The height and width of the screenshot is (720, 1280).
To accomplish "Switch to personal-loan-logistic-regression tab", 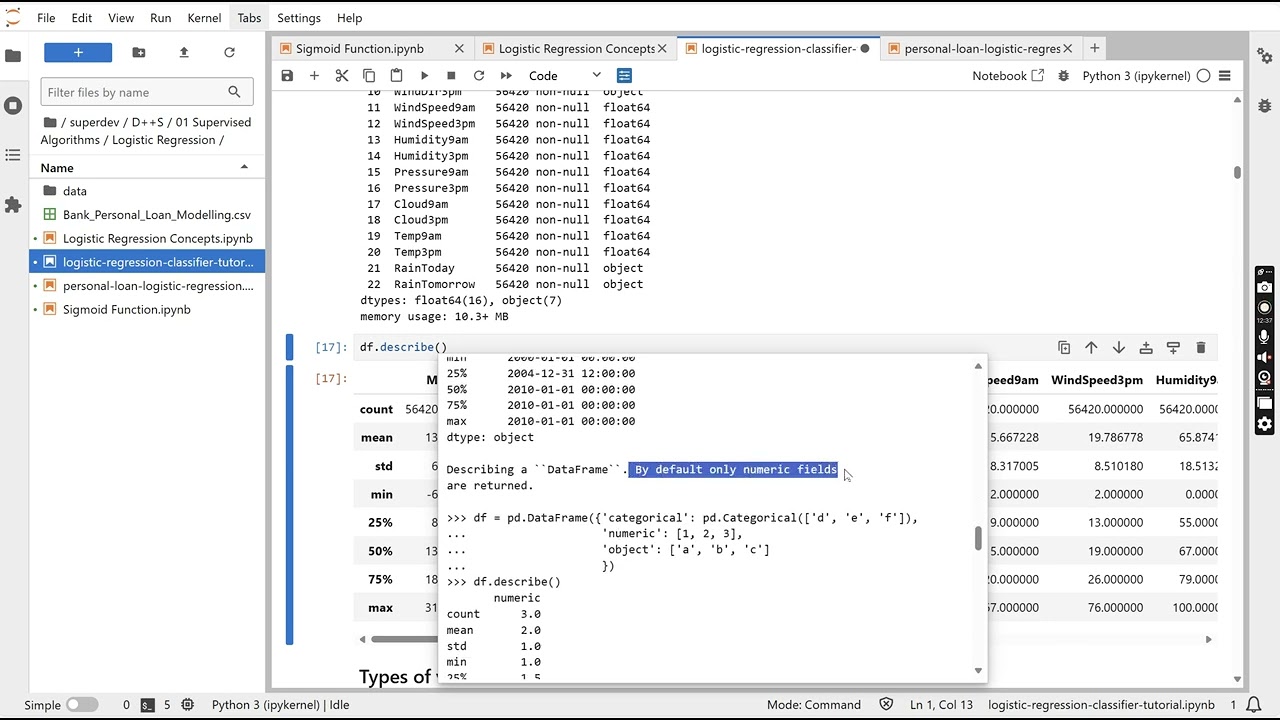I will tap(982, 48).
